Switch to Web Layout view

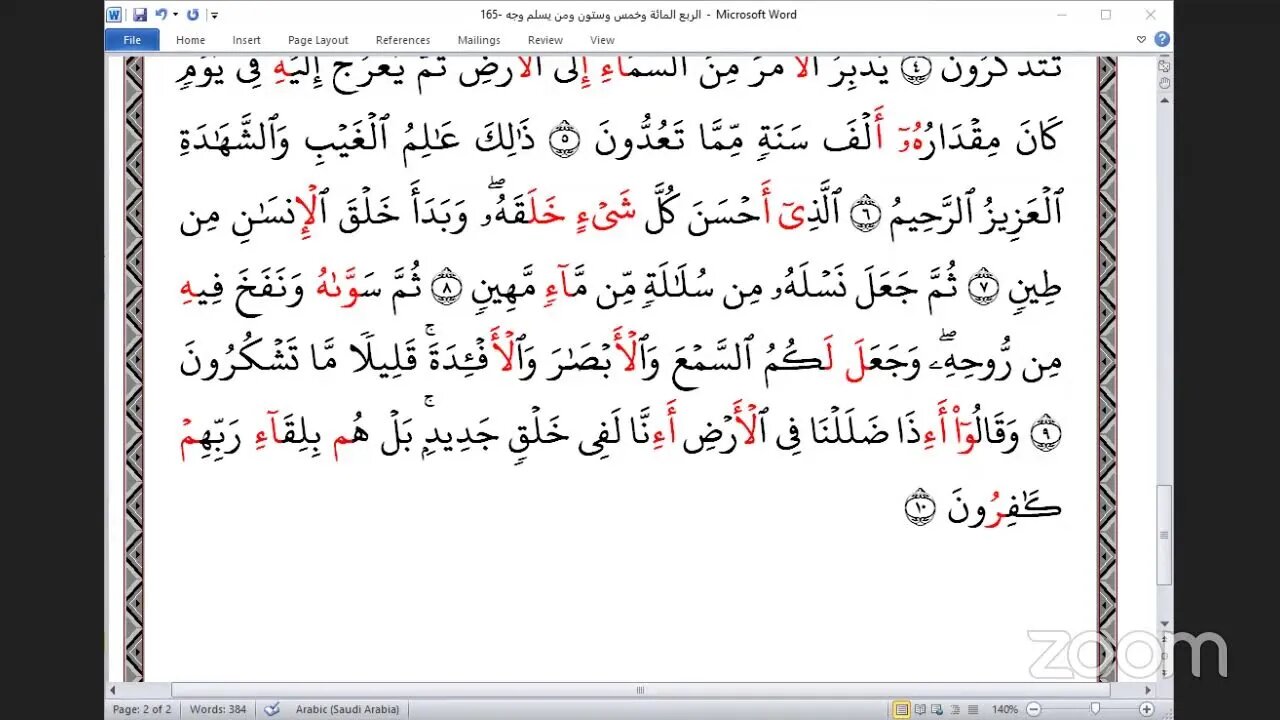point(937,709)
